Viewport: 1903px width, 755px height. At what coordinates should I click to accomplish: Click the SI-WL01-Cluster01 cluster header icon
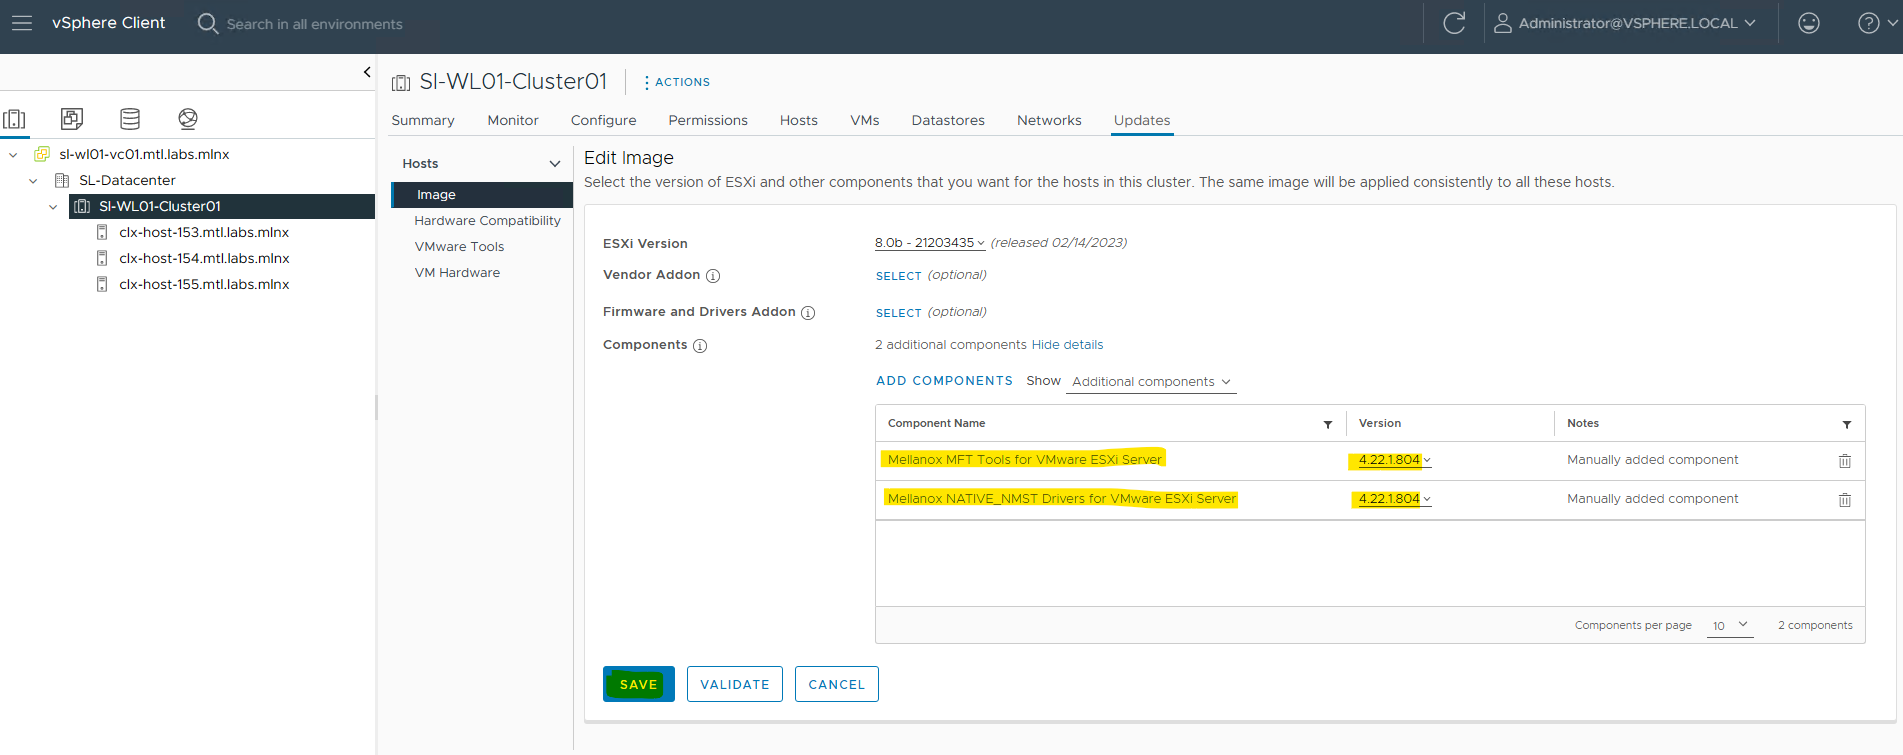pos(401,83)
